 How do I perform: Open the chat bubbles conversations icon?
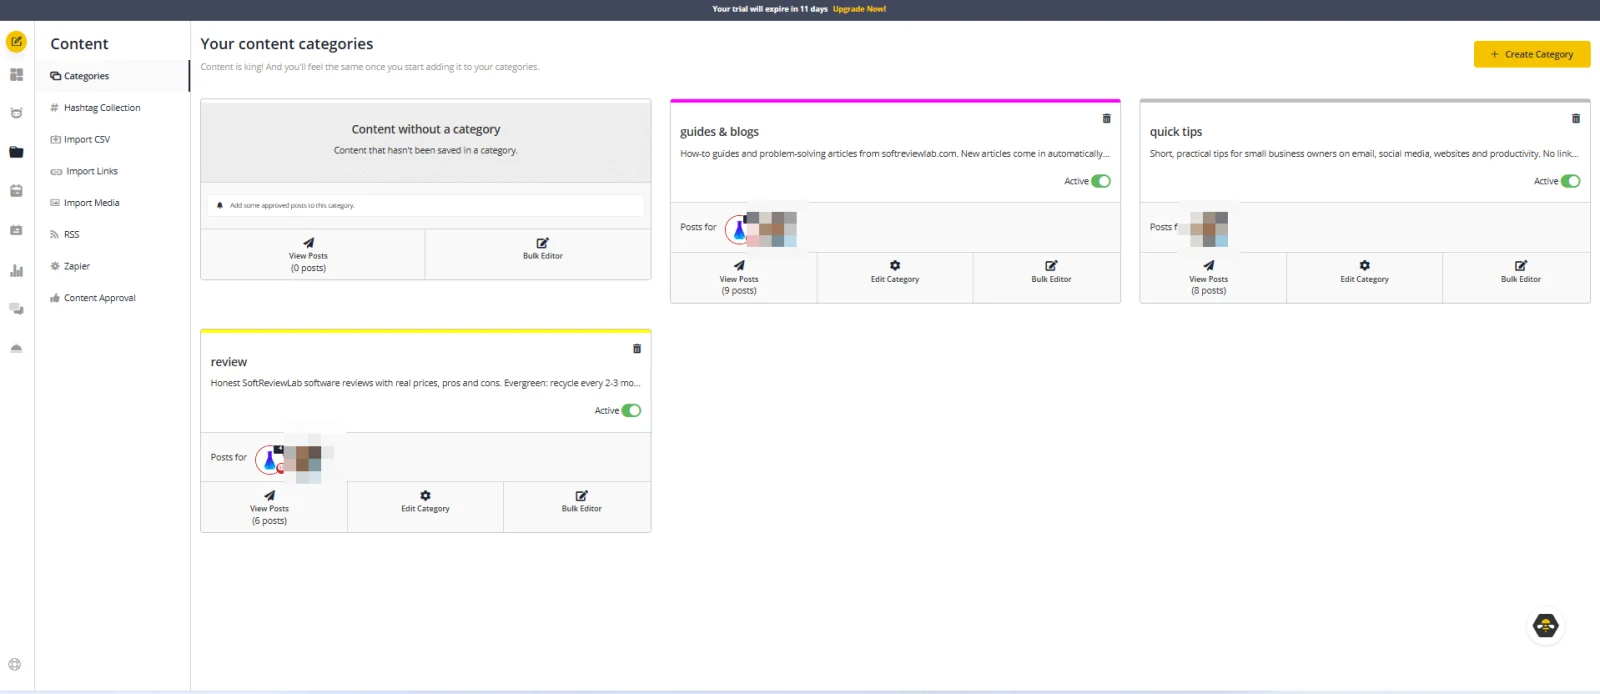pos(16,309)
